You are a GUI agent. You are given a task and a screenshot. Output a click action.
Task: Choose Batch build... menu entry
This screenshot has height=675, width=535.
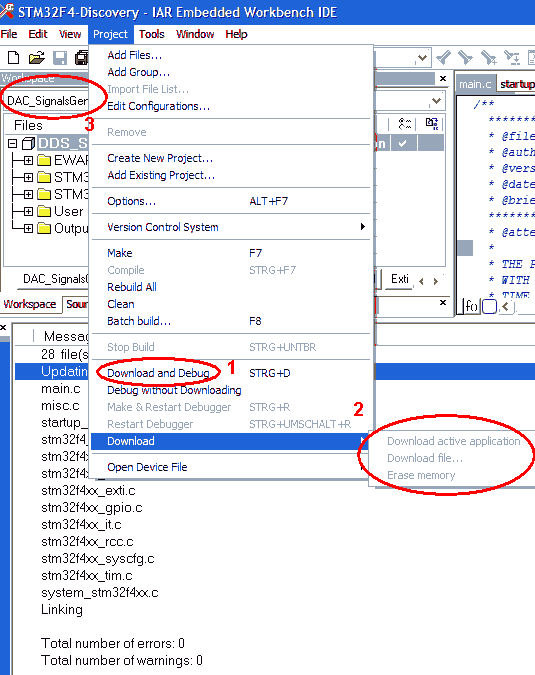click(x=231, y=321)
